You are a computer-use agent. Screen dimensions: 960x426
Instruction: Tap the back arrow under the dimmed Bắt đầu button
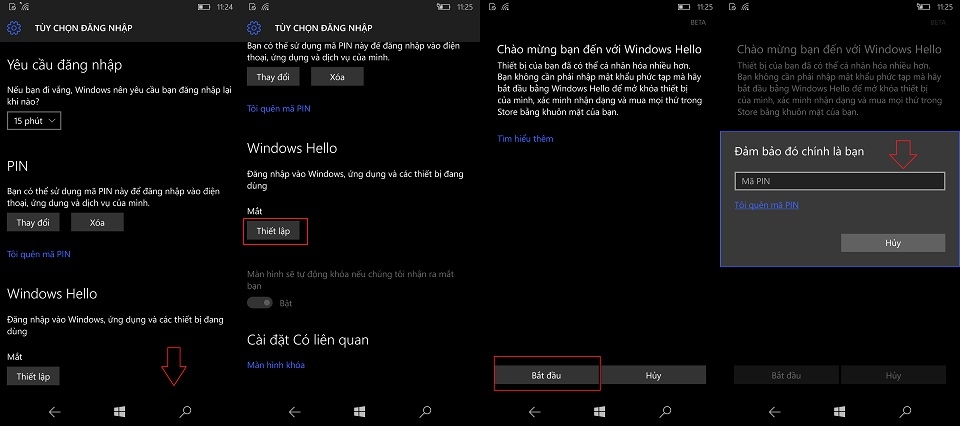[x=774, y=412]
